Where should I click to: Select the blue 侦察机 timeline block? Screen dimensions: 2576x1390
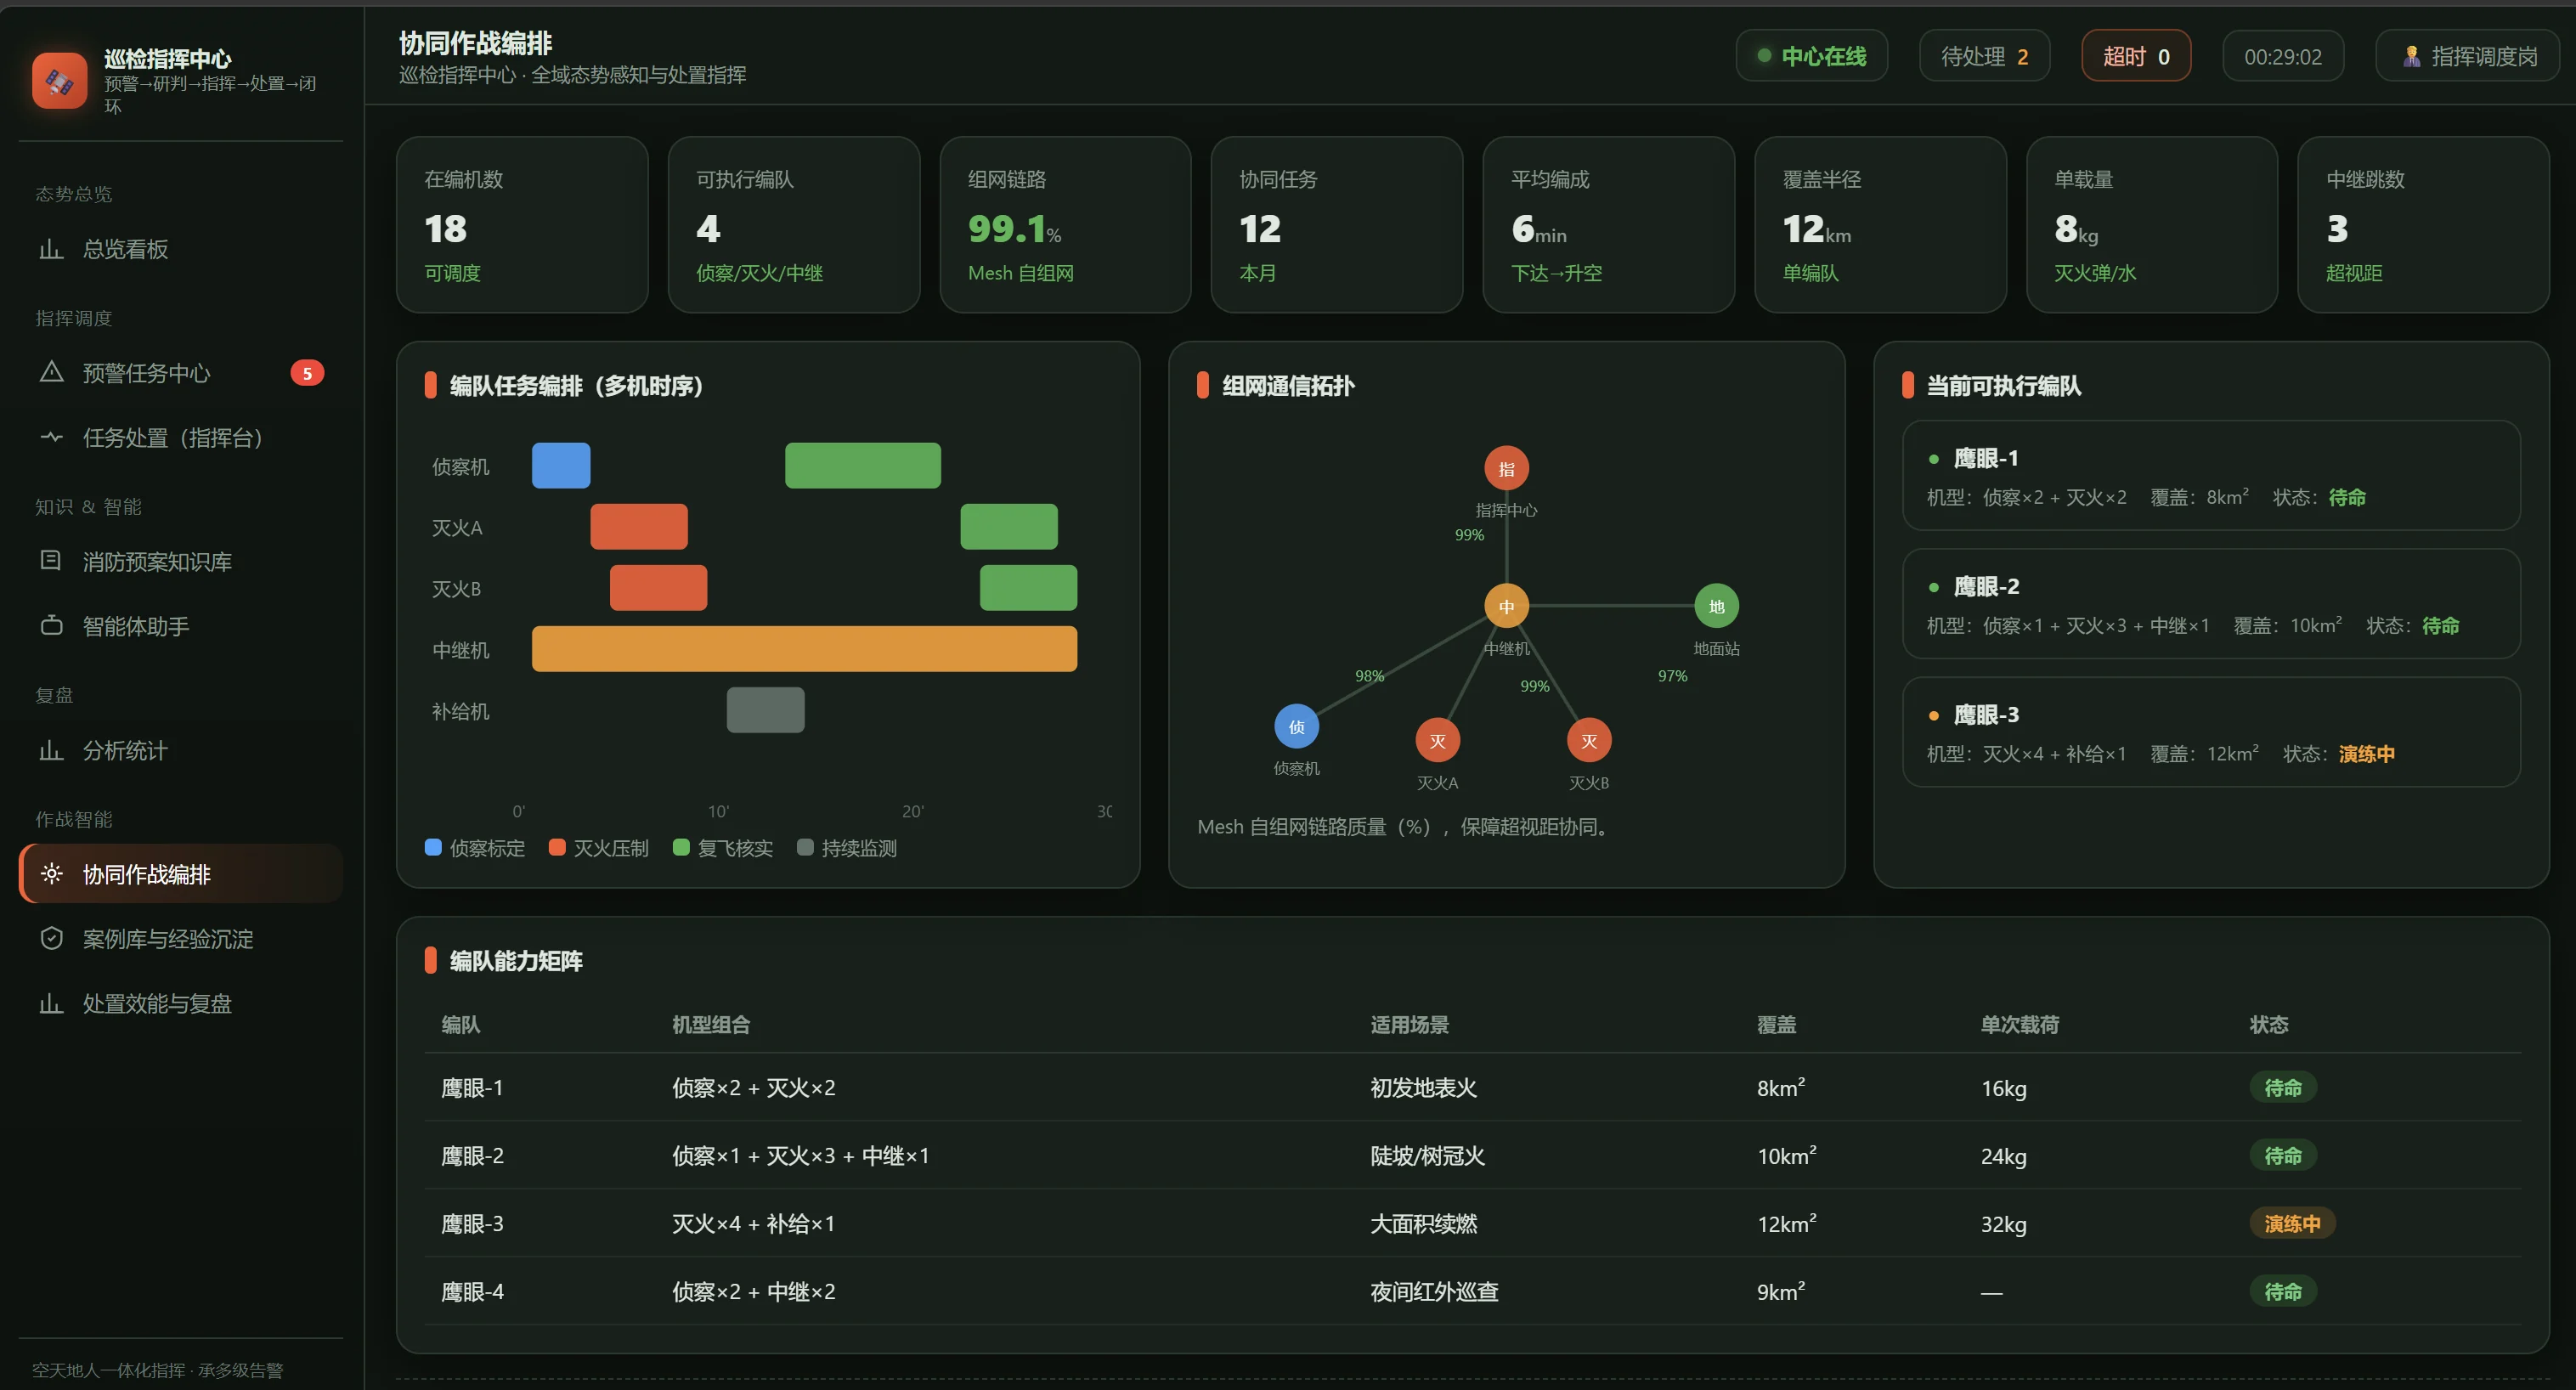pos(561,465)
